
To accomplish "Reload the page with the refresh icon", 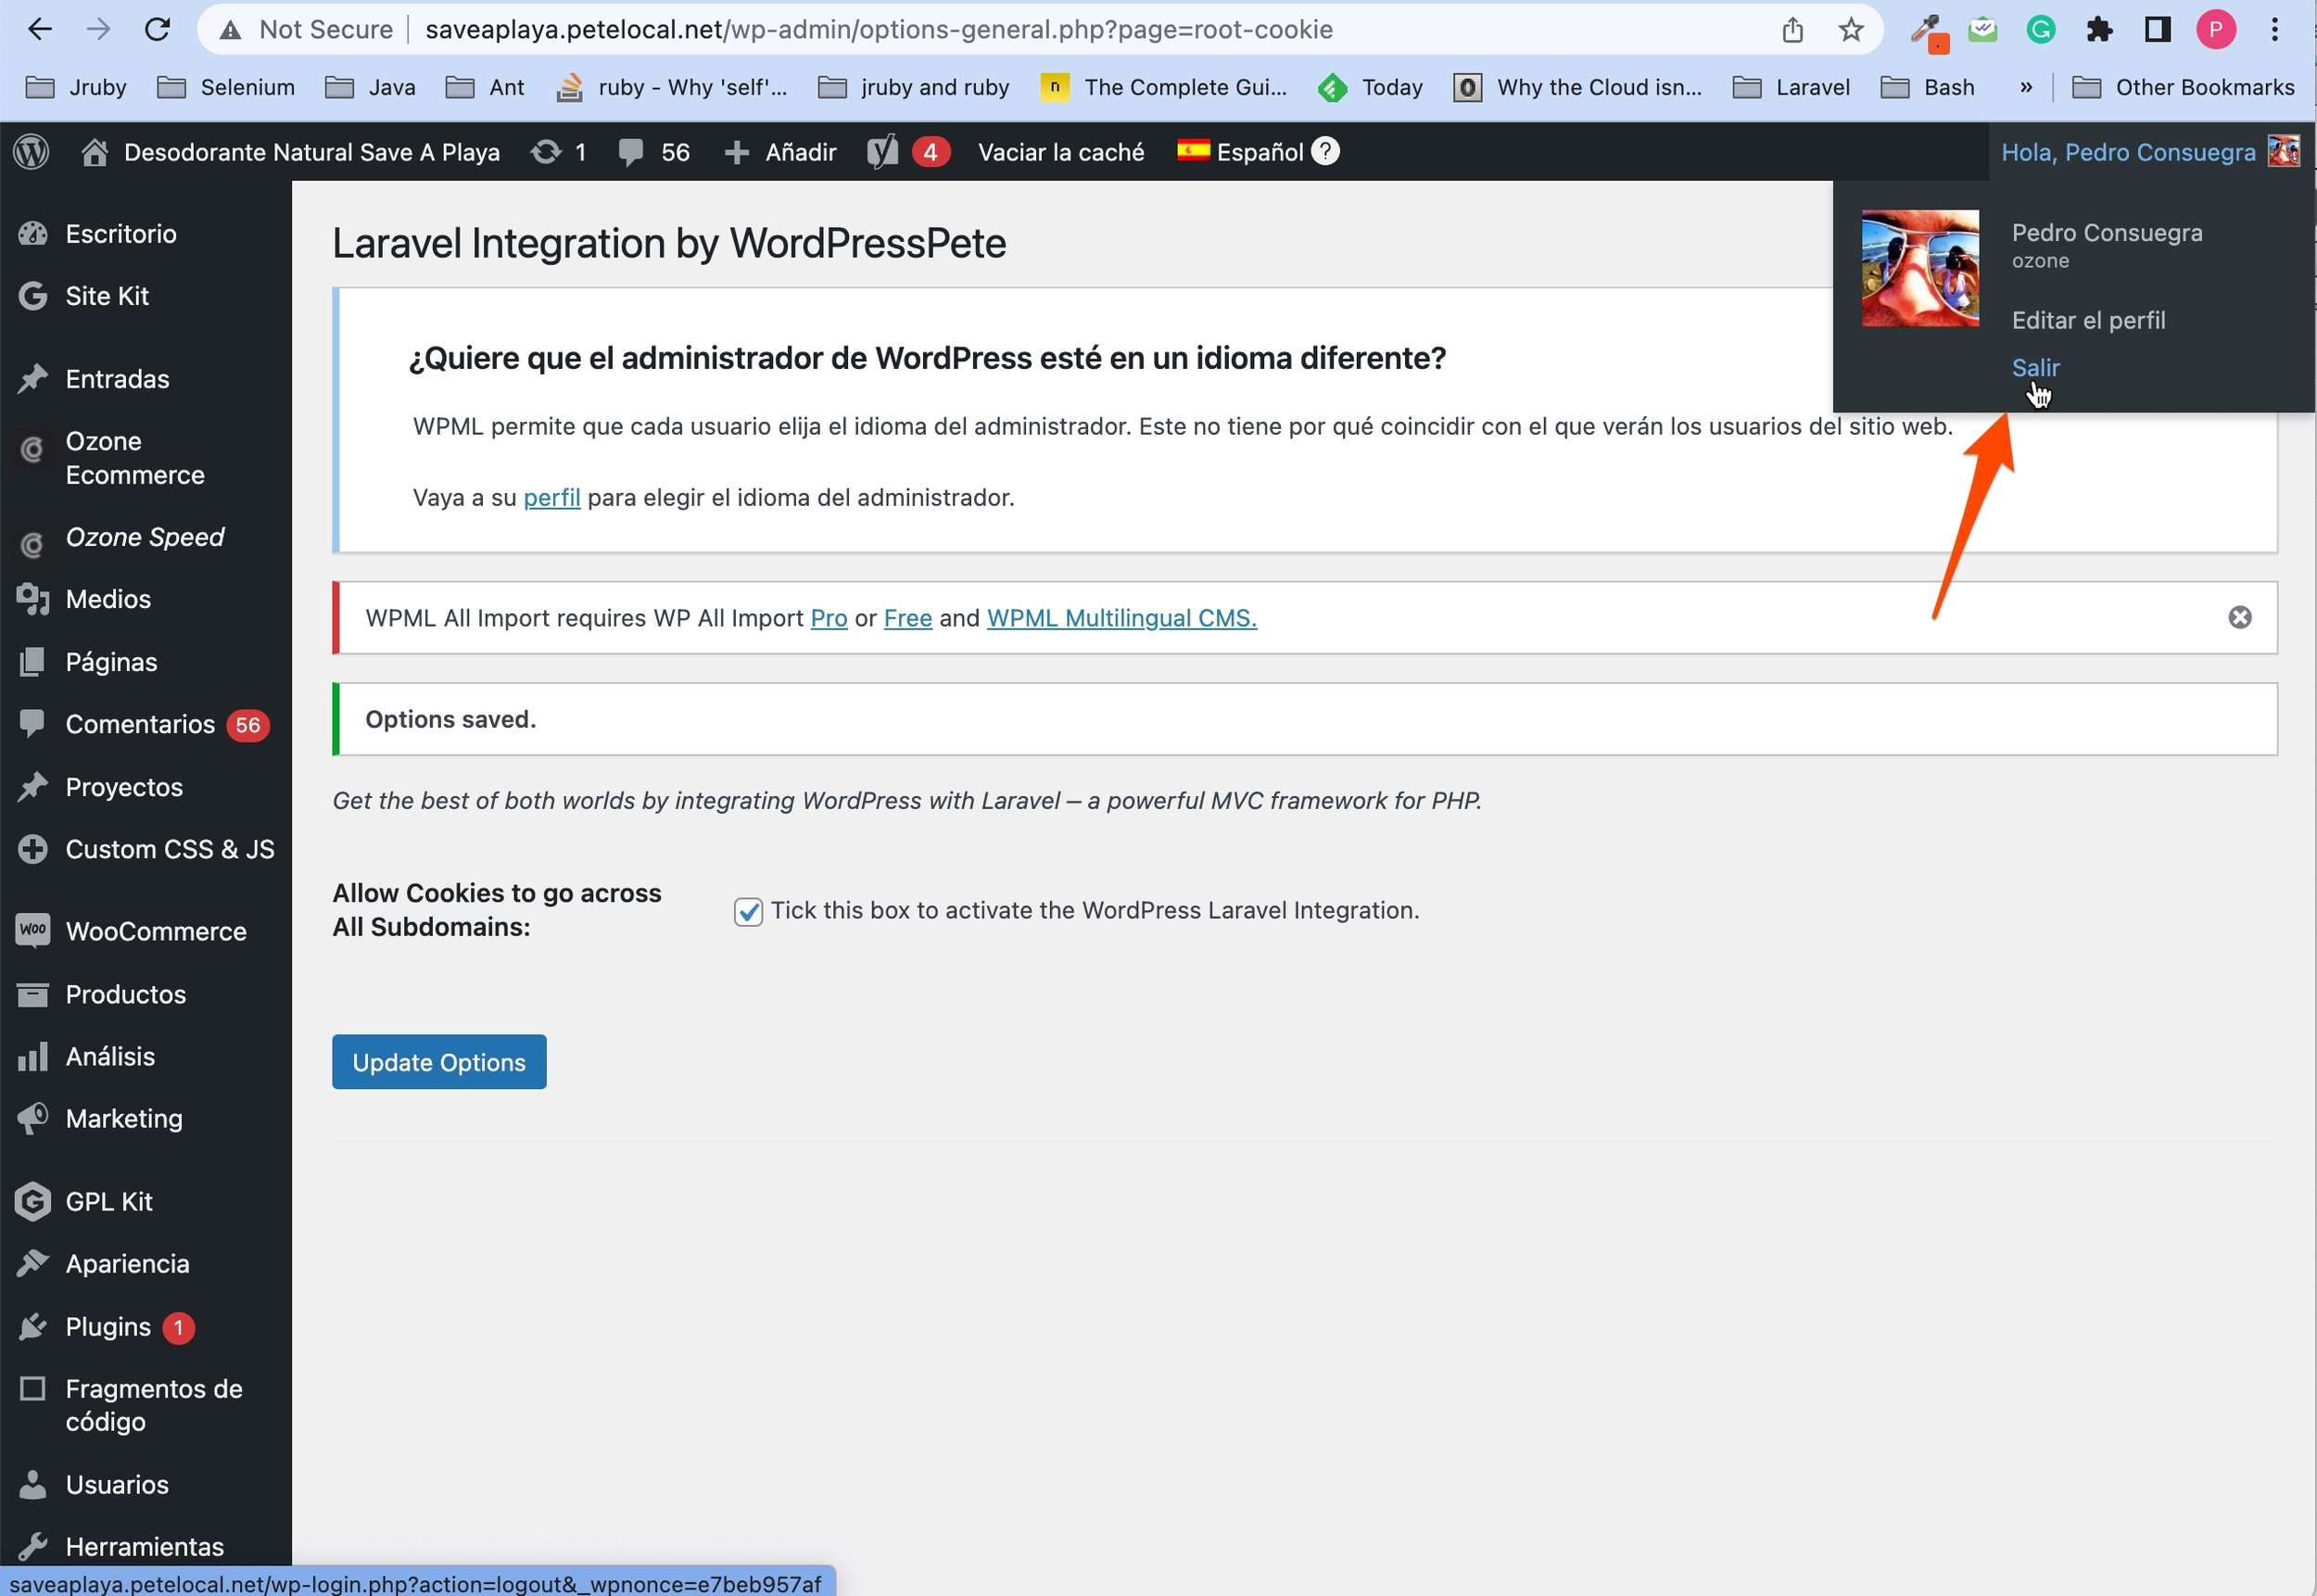I will (157, 30).
